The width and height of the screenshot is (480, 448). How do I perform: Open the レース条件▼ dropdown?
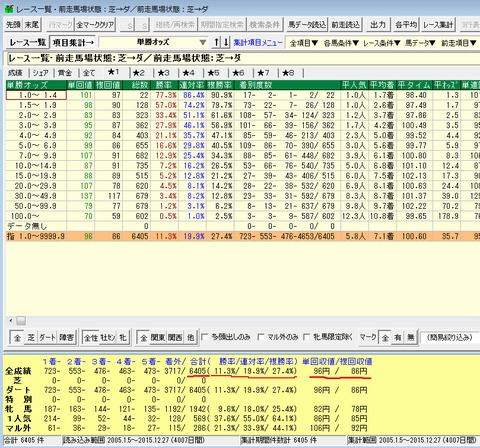[382, 43]
